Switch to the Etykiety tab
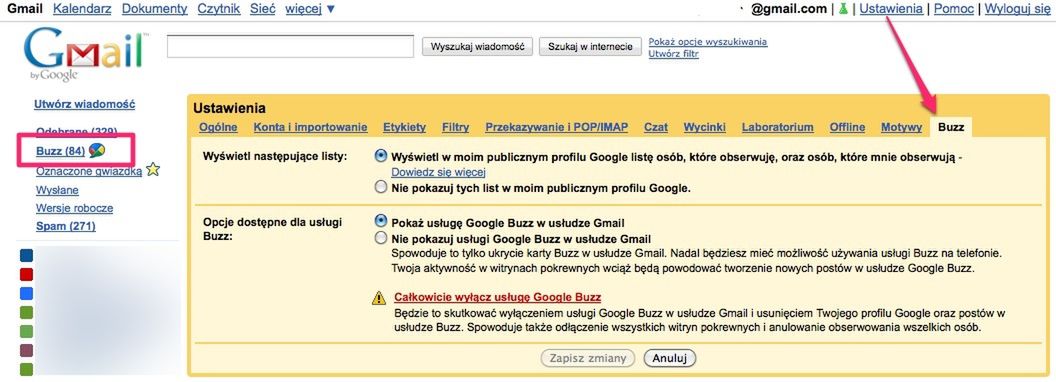1056x382 pixels. [404, 127]
